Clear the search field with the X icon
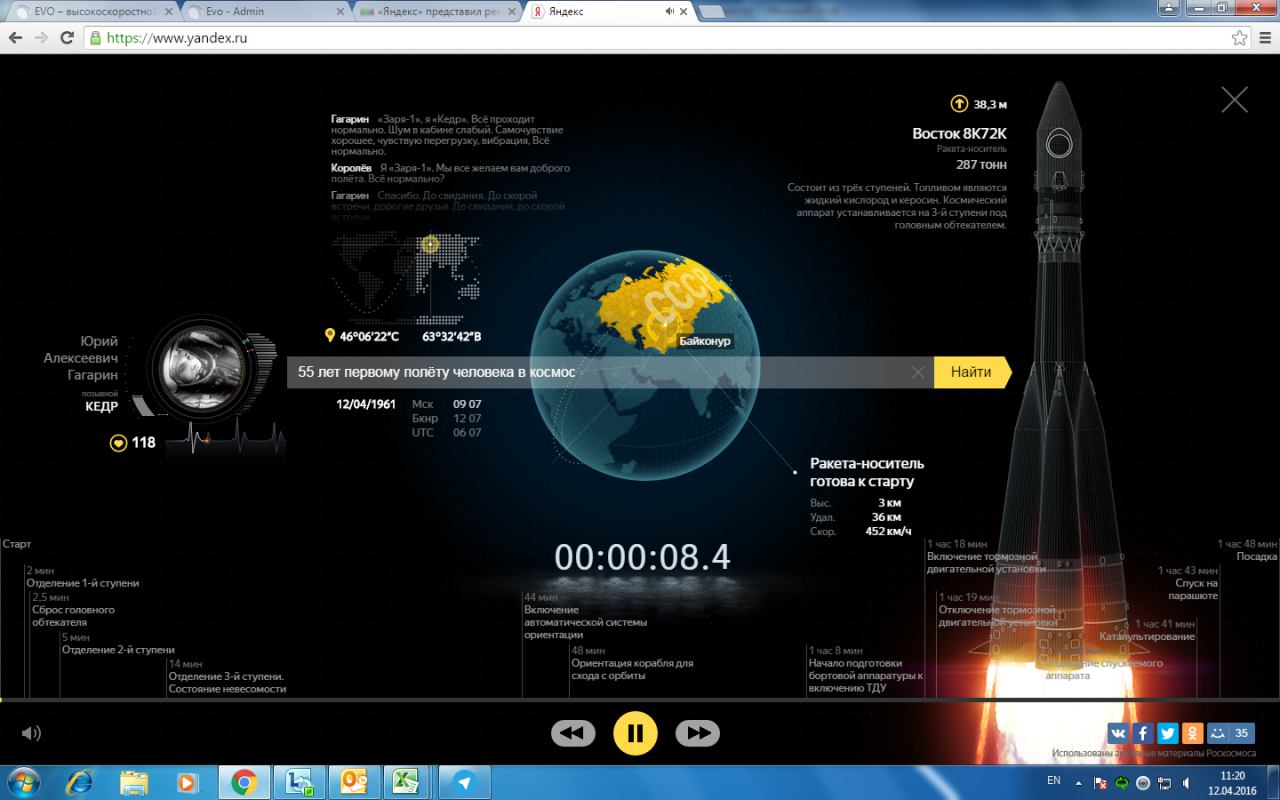The image size is (1280, 800). click(x=918, y=372)
